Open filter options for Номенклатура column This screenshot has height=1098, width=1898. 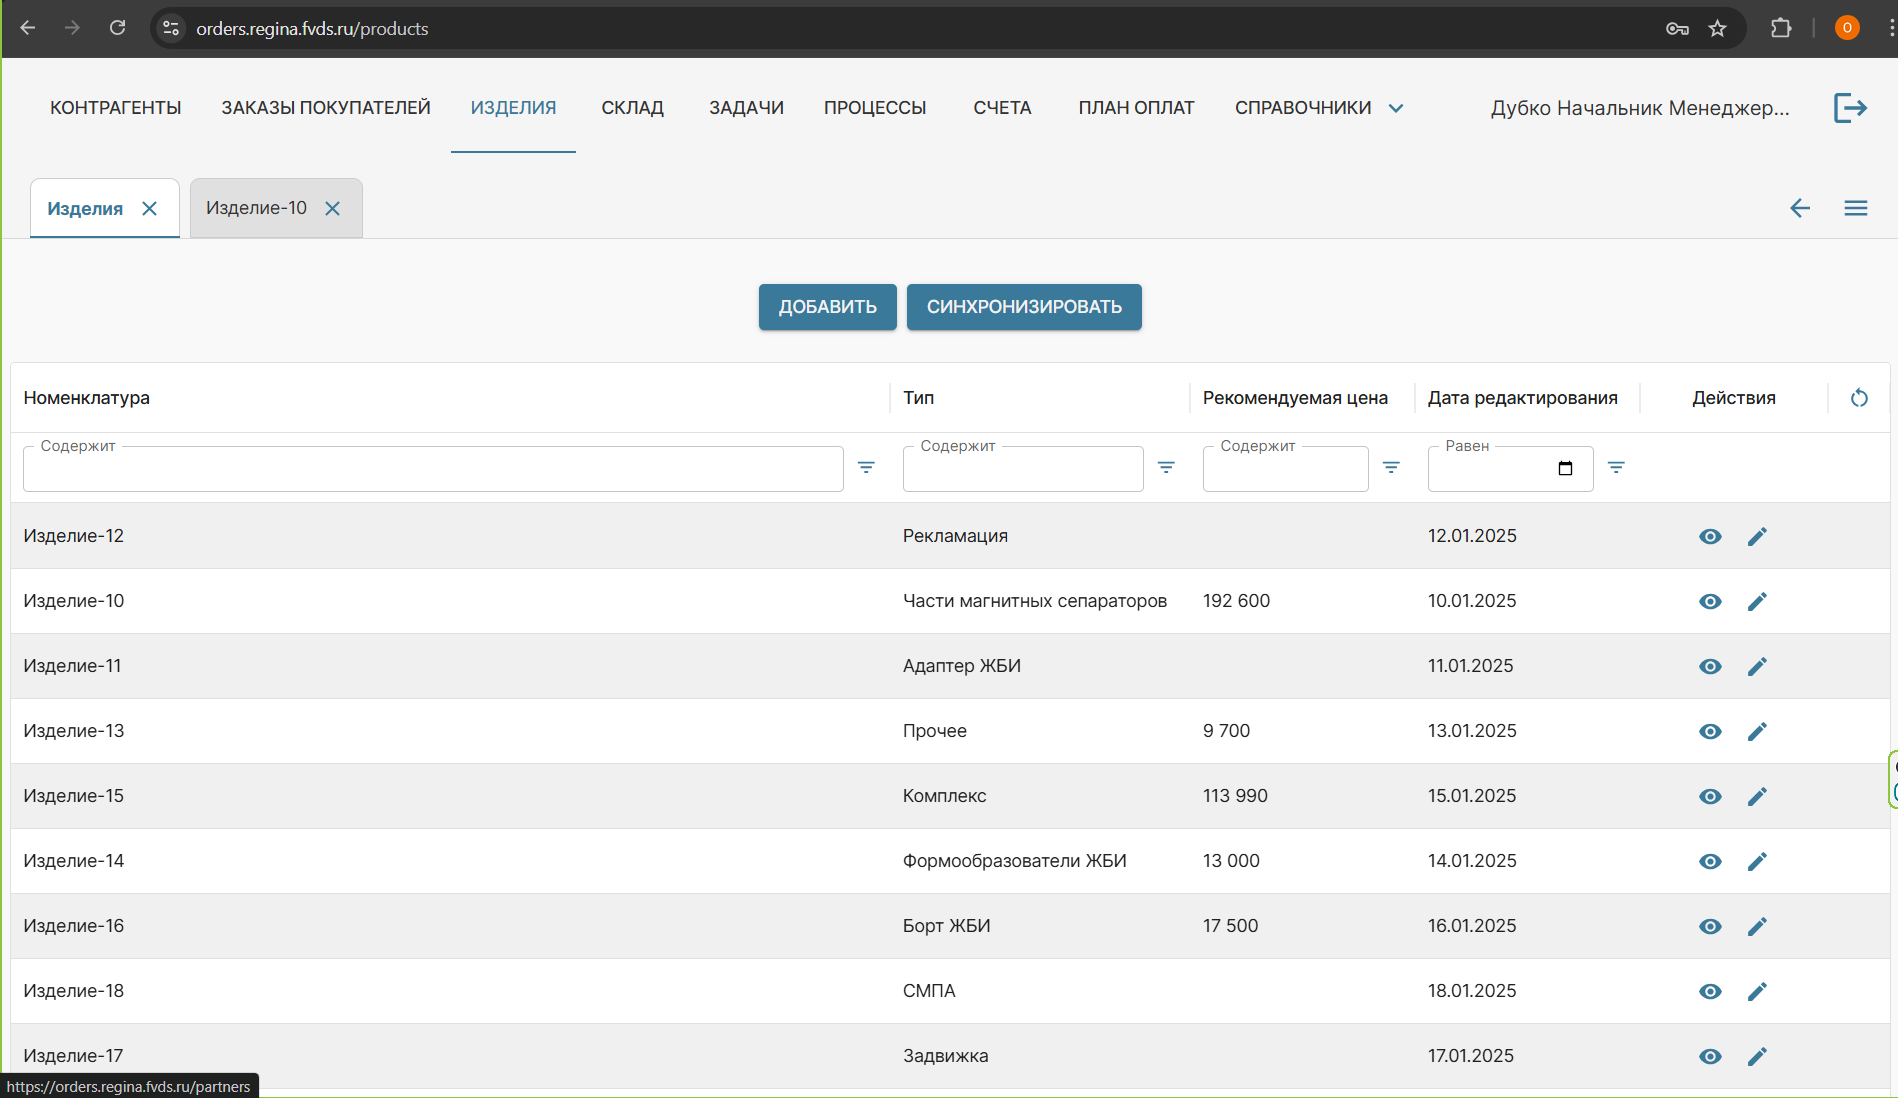point(866,467)
